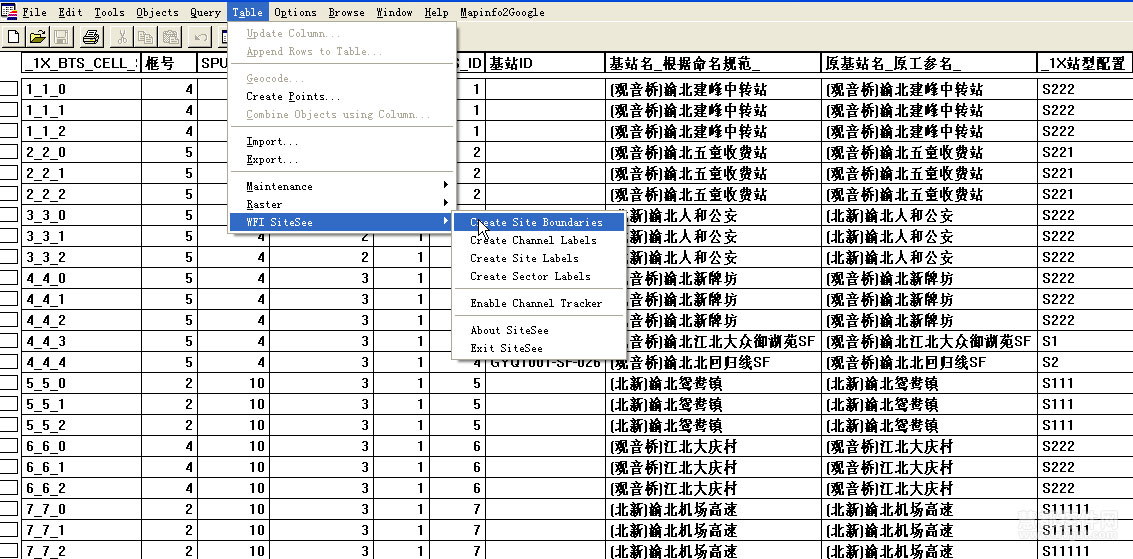1133x559 pixels.
Task: Open the Mapinfo2Google menu
Action: [502, 12]
